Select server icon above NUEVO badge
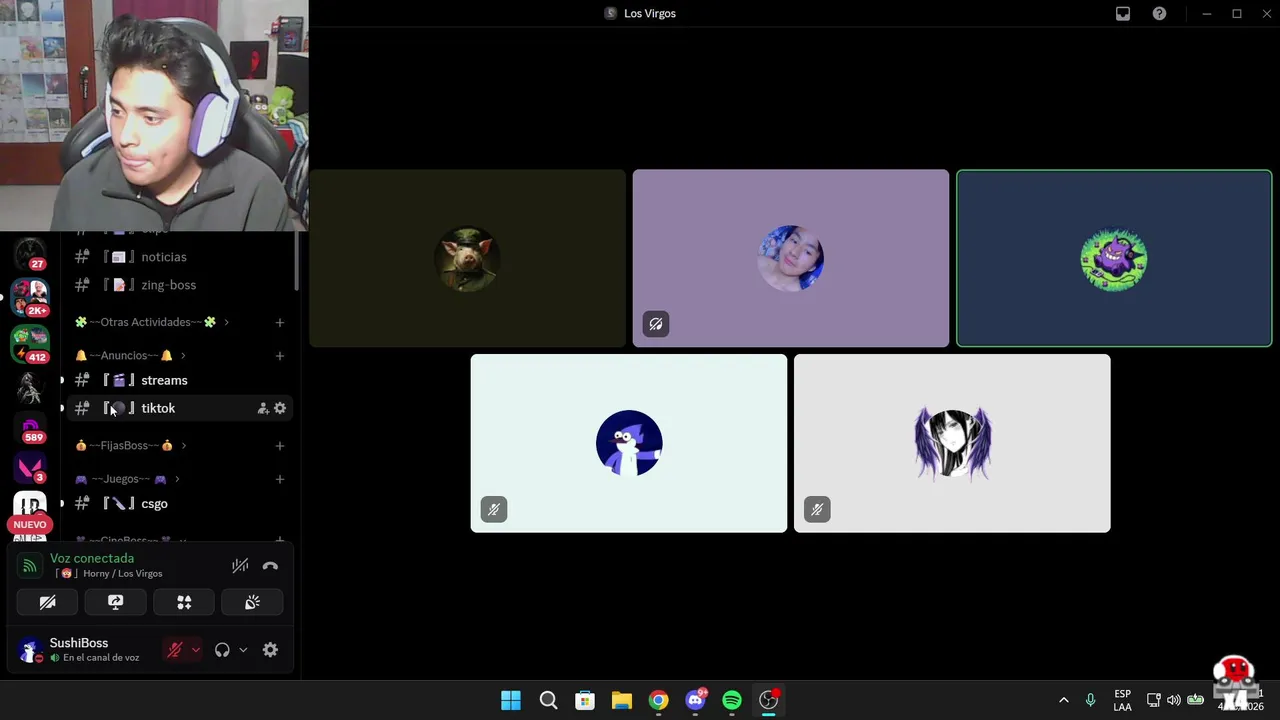 [30, 505]
